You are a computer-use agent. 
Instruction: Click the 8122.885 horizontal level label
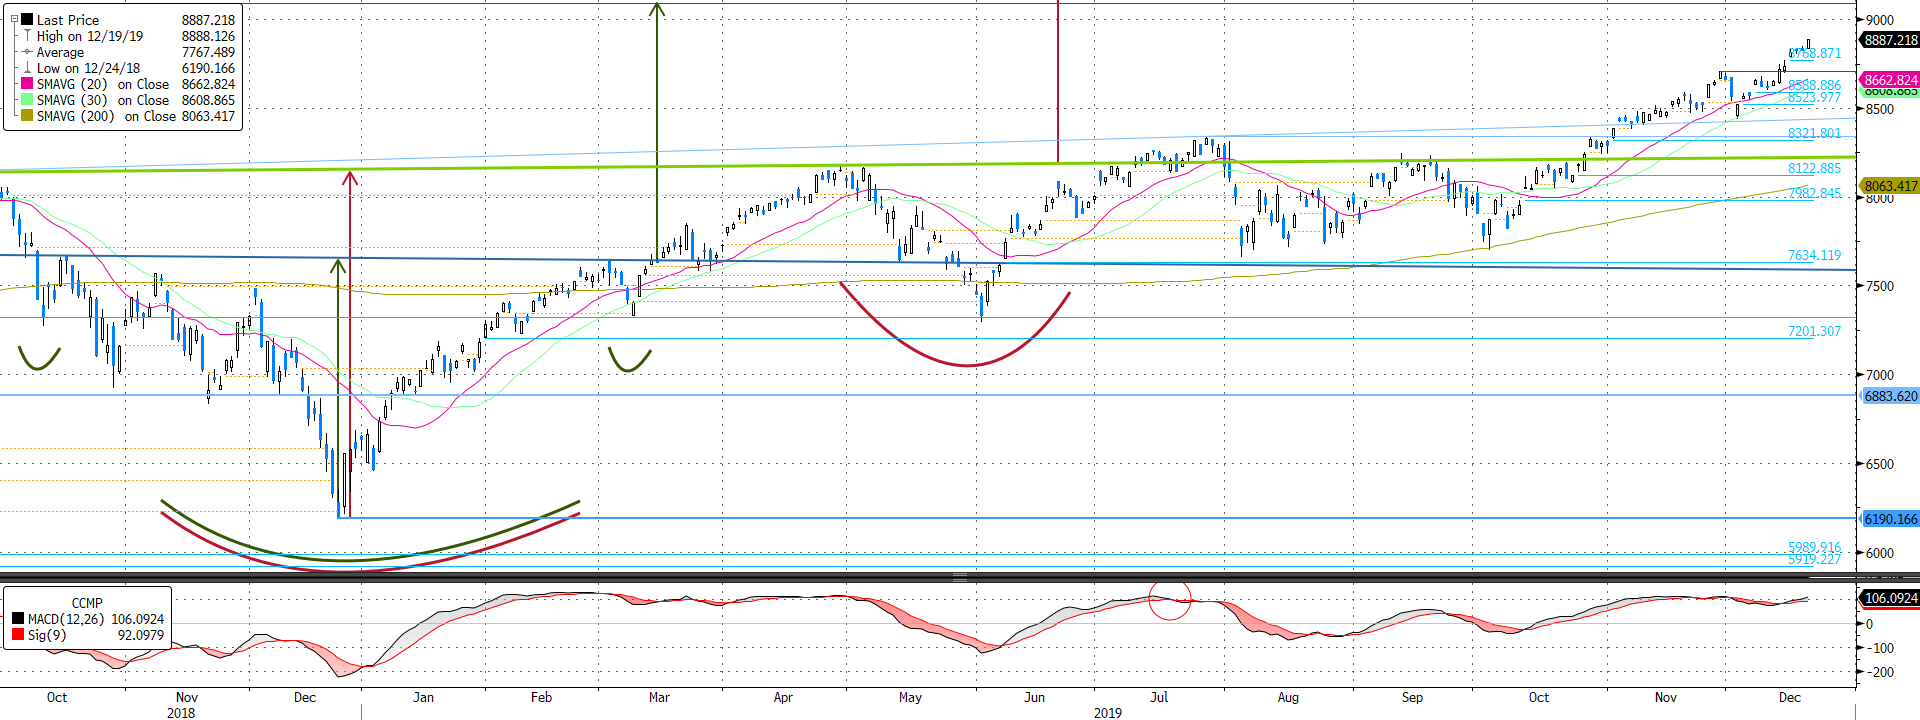pyautogui.click(x=1814, y=168)
